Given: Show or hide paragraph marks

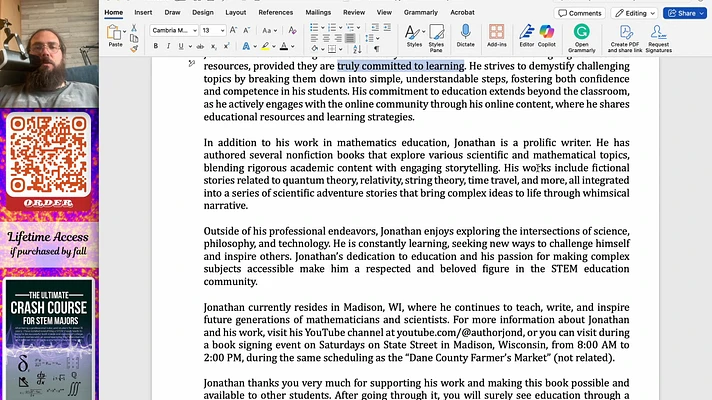Looking at the screenshot, I should coord(376,49).
